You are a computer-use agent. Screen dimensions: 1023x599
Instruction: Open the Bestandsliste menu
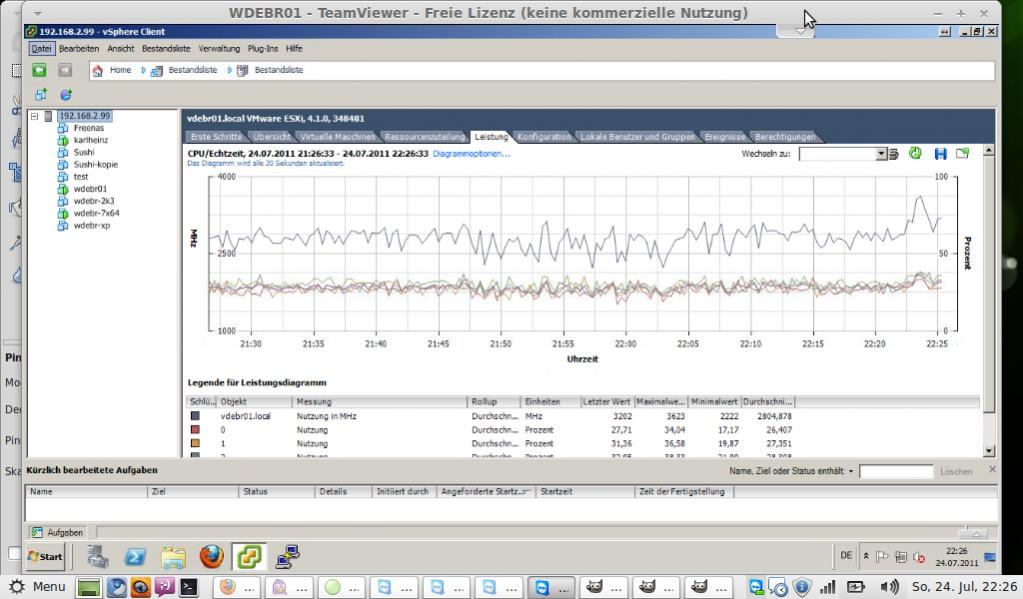[165, 48]
